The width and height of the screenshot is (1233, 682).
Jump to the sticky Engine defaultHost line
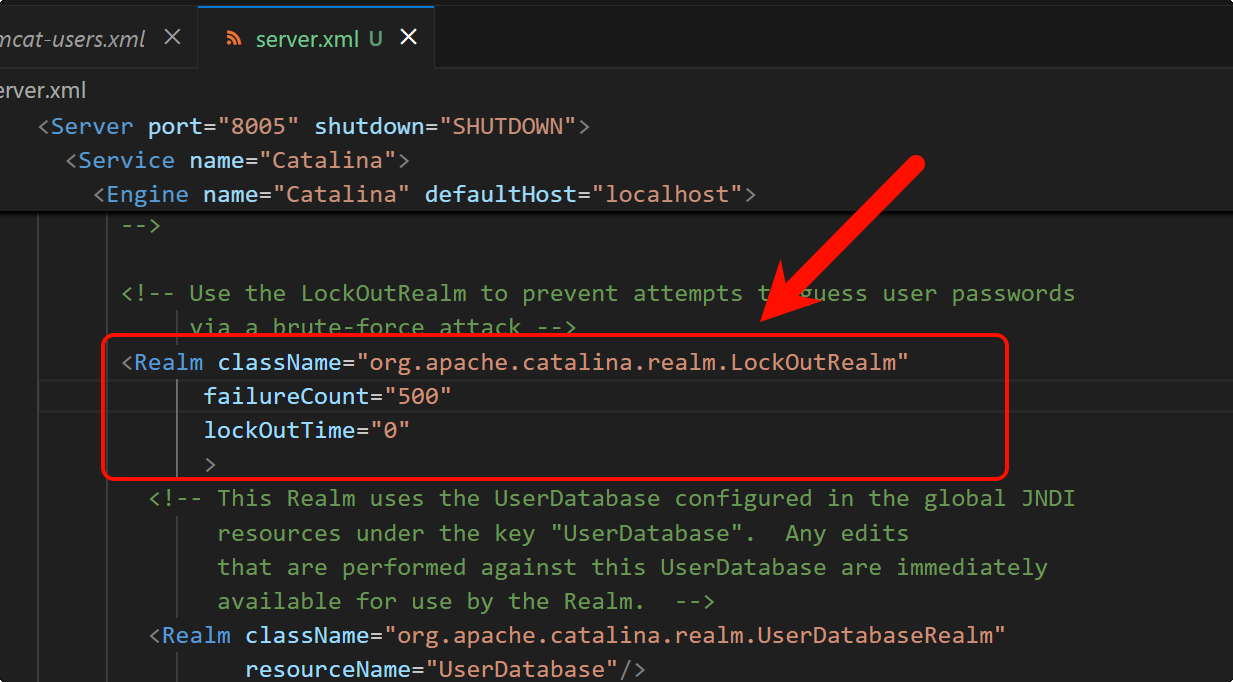click(x=424, y=194)
